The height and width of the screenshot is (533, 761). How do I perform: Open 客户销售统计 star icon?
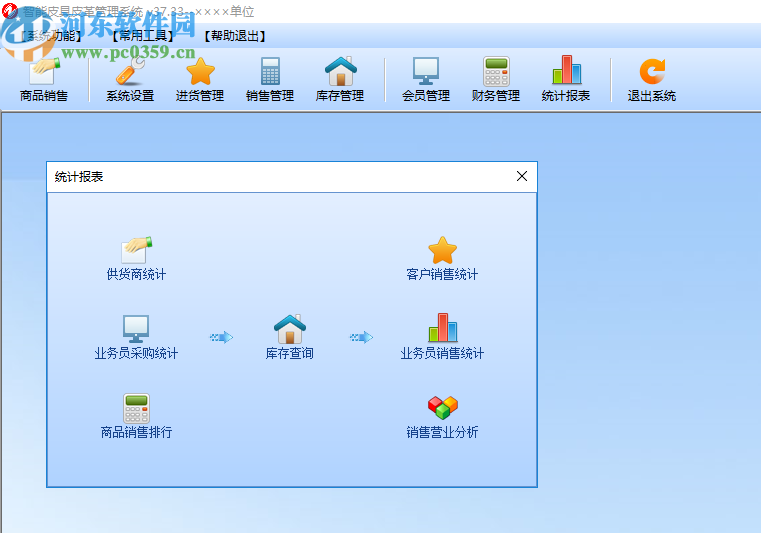[443, 250]
